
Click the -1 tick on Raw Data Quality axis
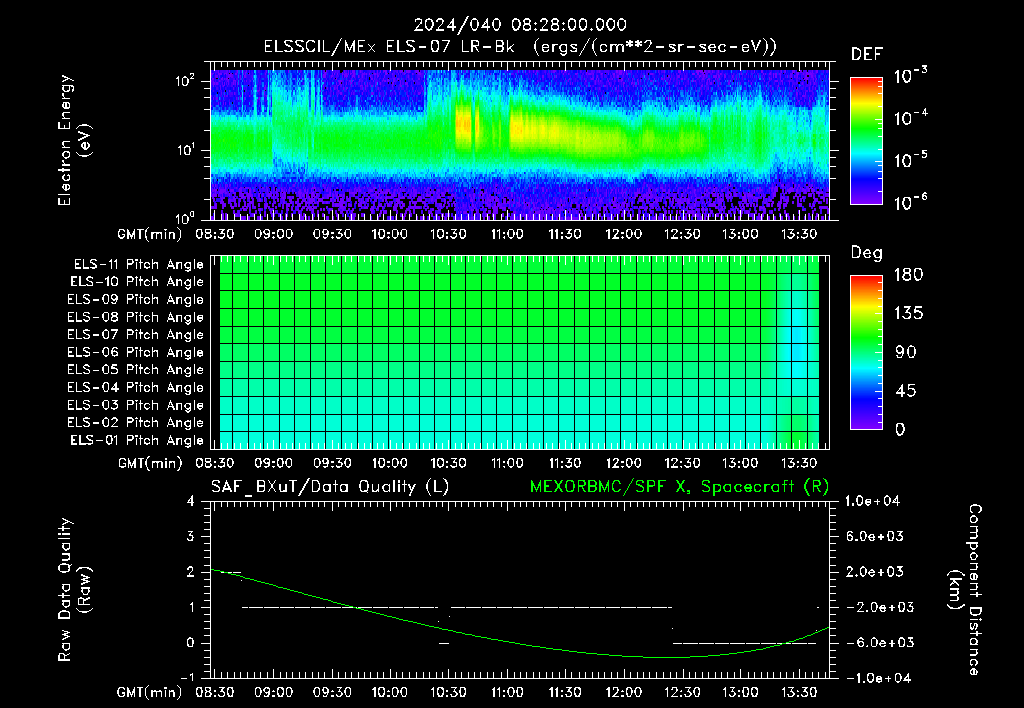click(187, 678)
